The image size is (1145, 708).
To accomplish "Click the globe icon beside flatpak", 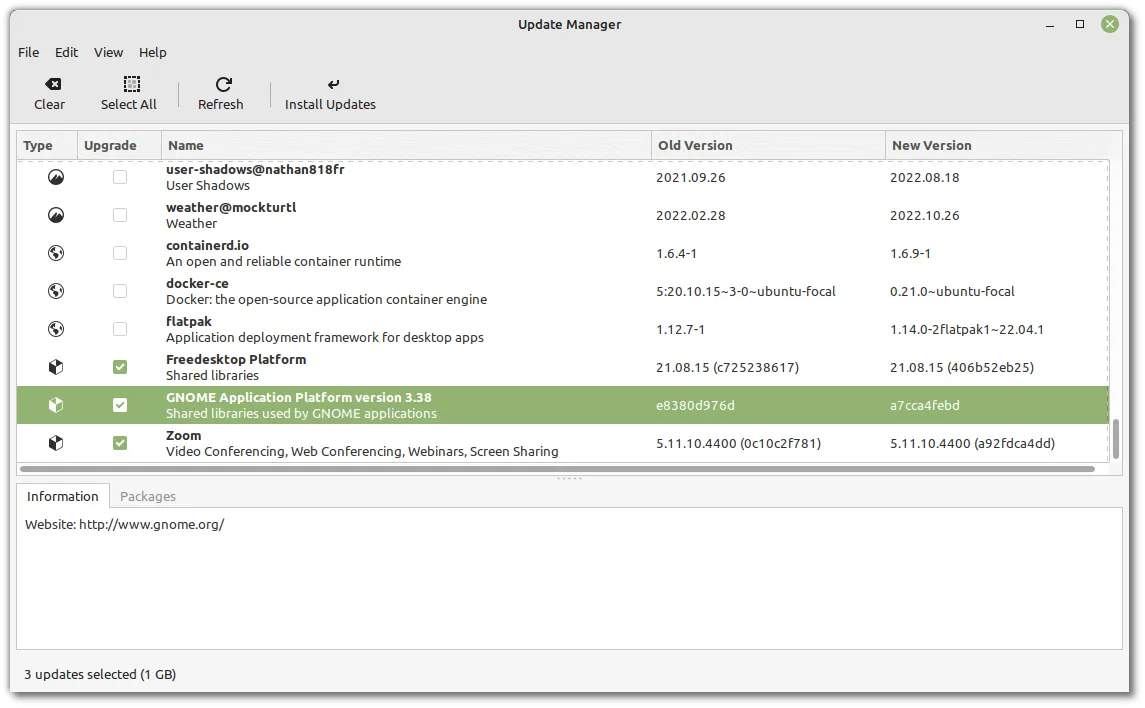I will (x=55, y=328).
